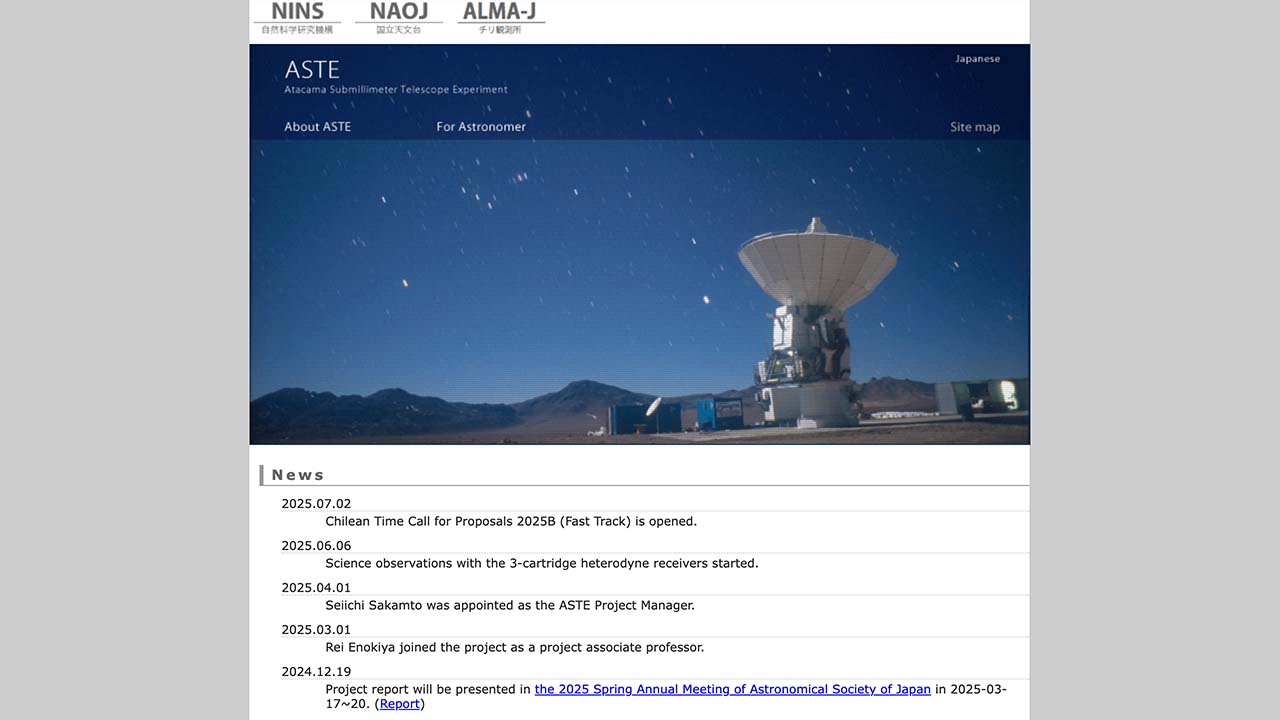Screen dimensions: 1280x720
Task: Open the 2025 Spring Annual Meeting link
Action: click(732, 689)
